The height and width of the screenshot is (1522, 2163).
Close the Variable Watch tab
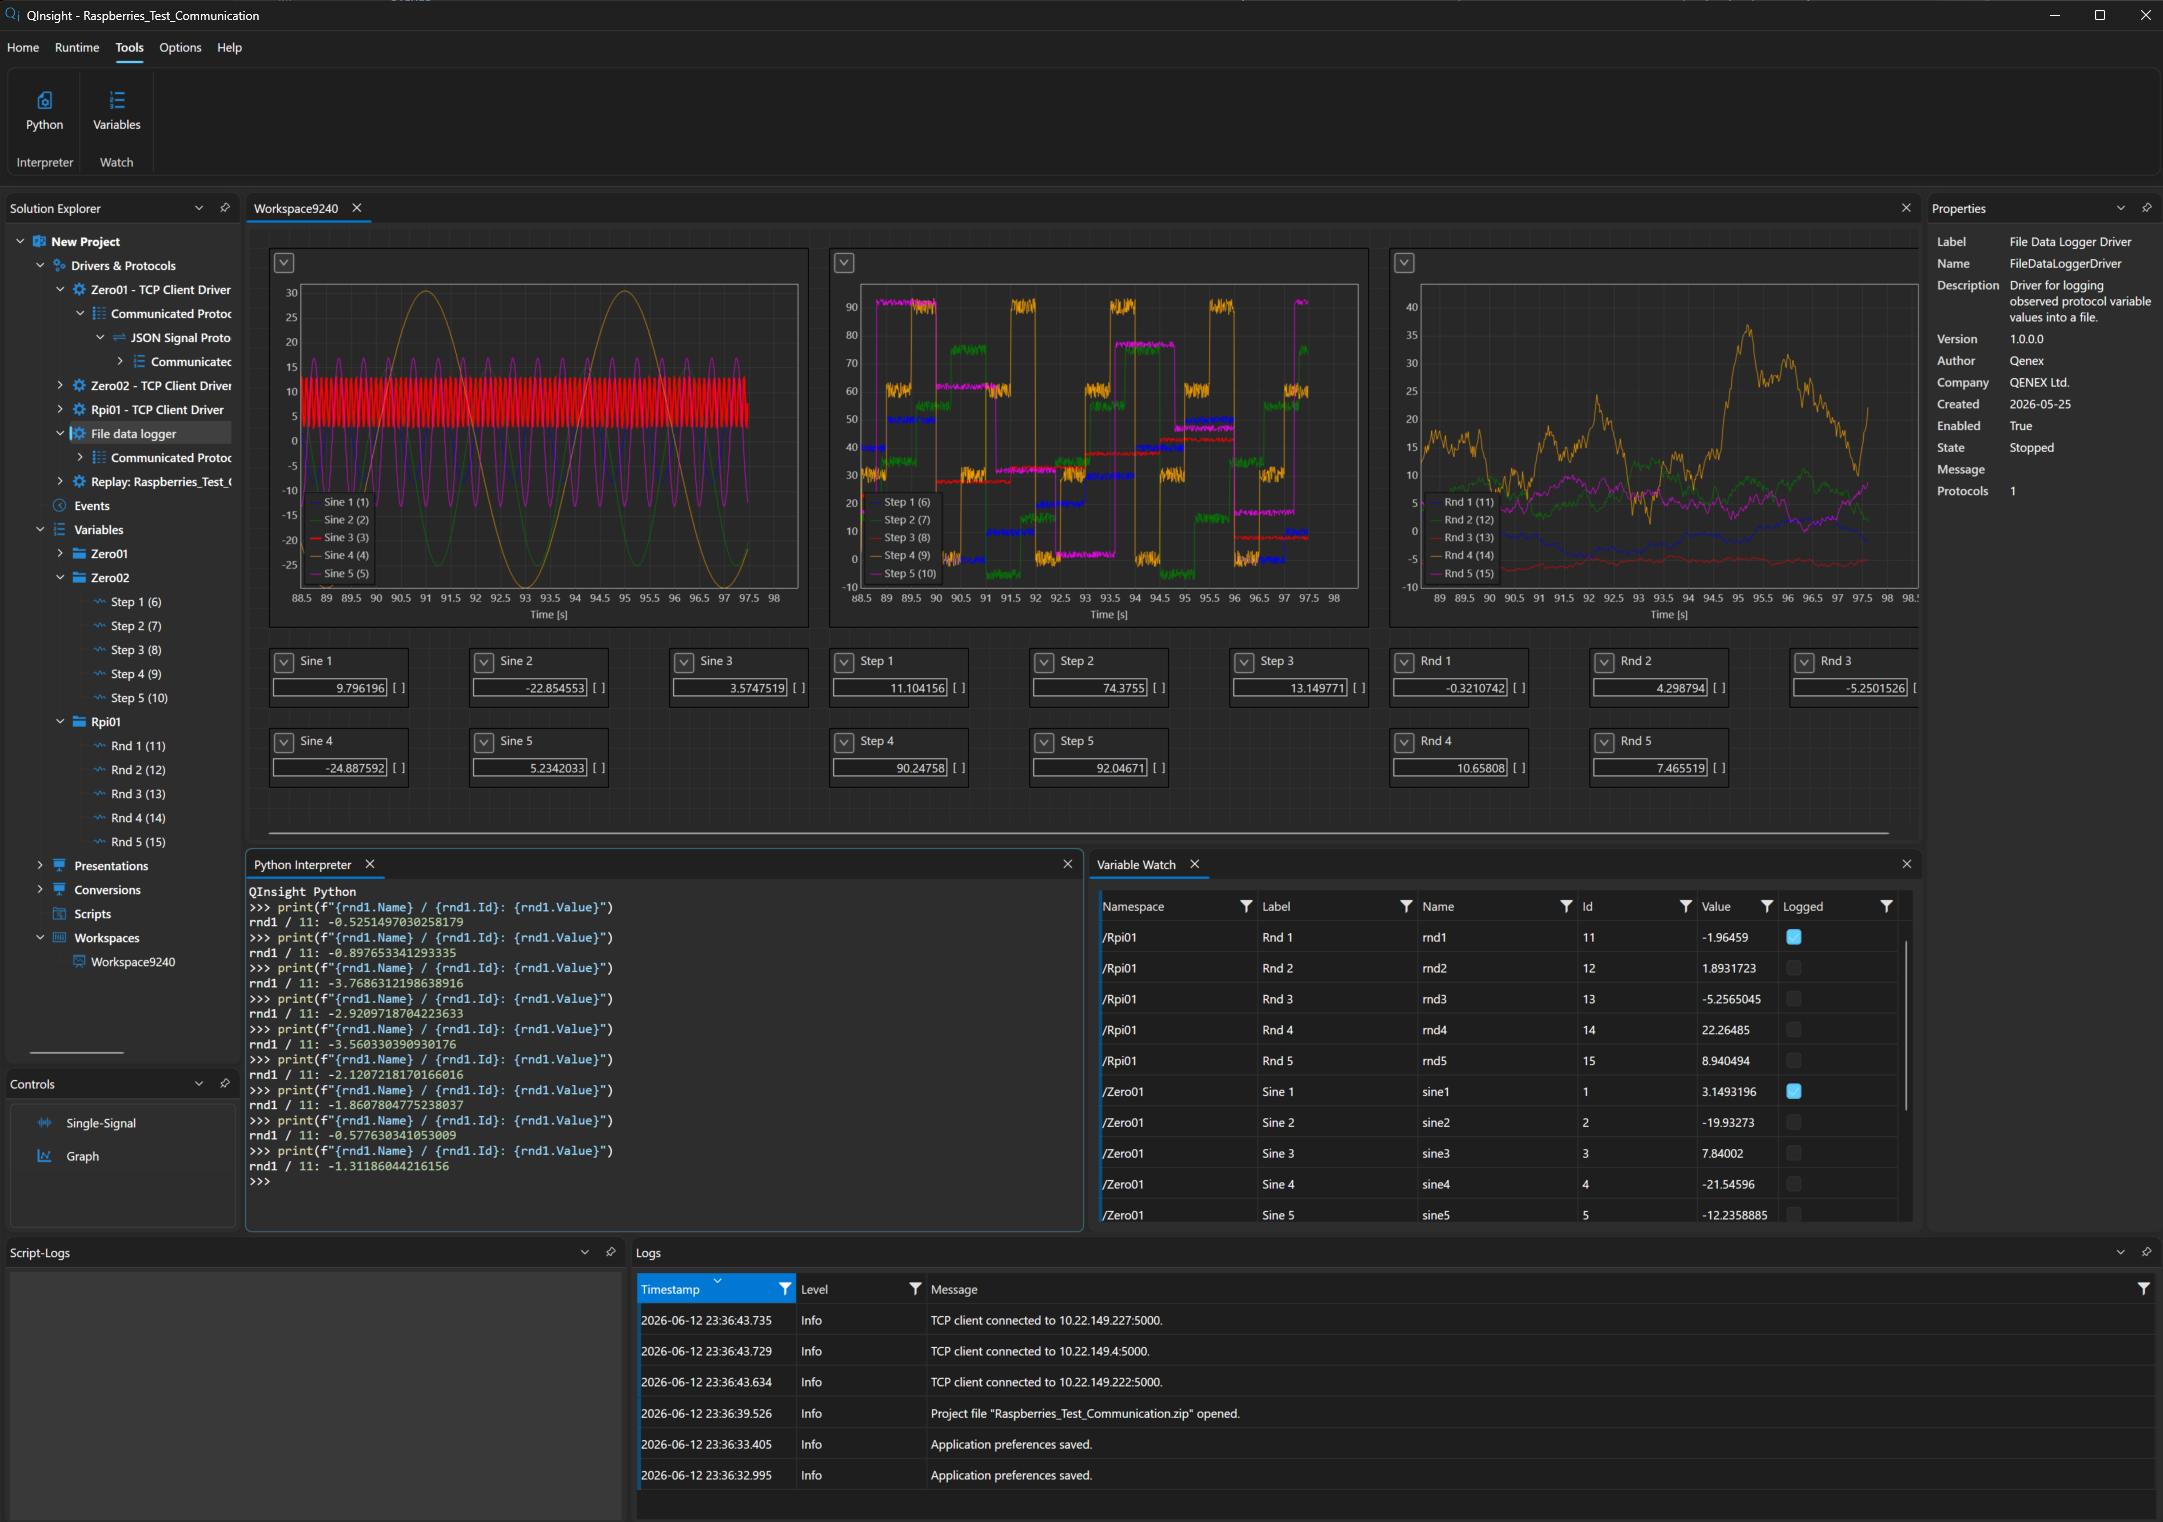click(1194, 864)
